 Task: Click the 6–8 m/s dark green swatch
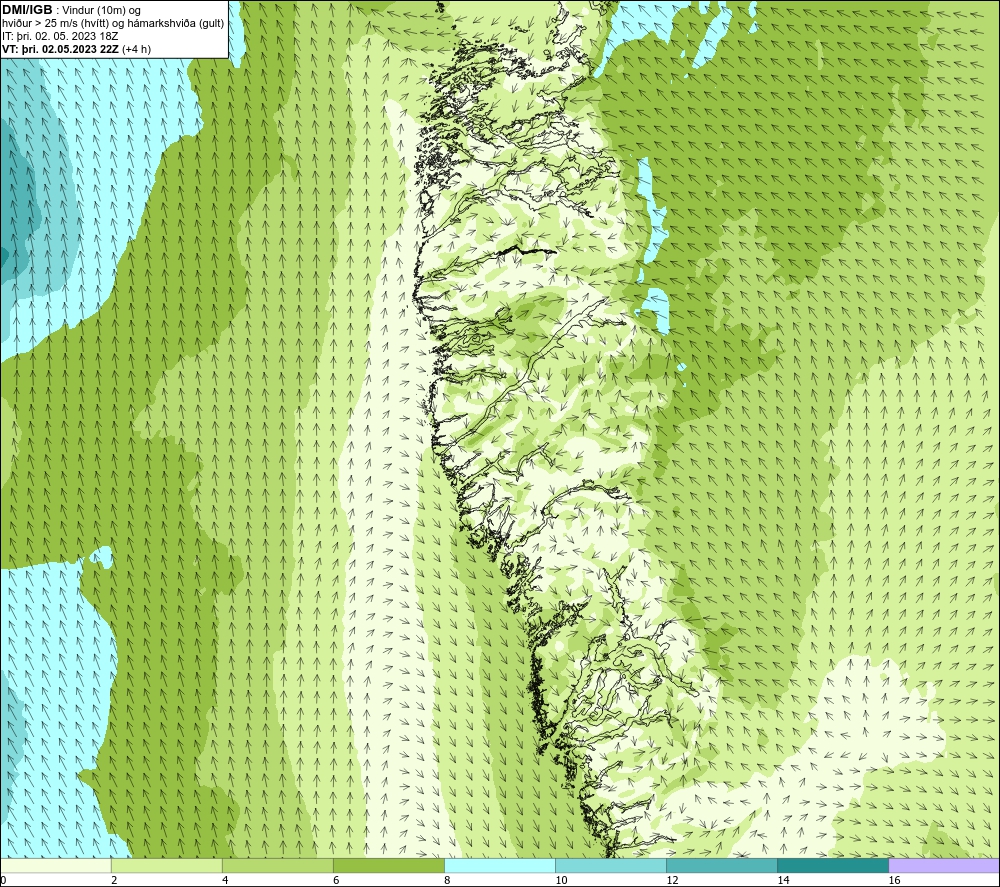[388, 866]
